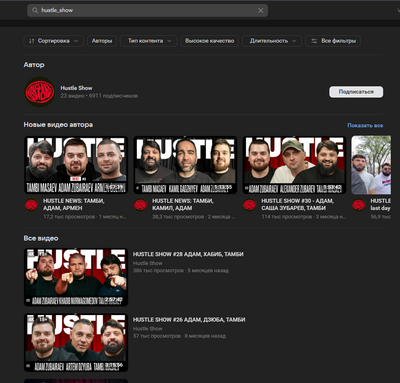This screenshot has height=383, width=400.
Task: Click the Длительность chevron arrow
Action: point(294,41)
